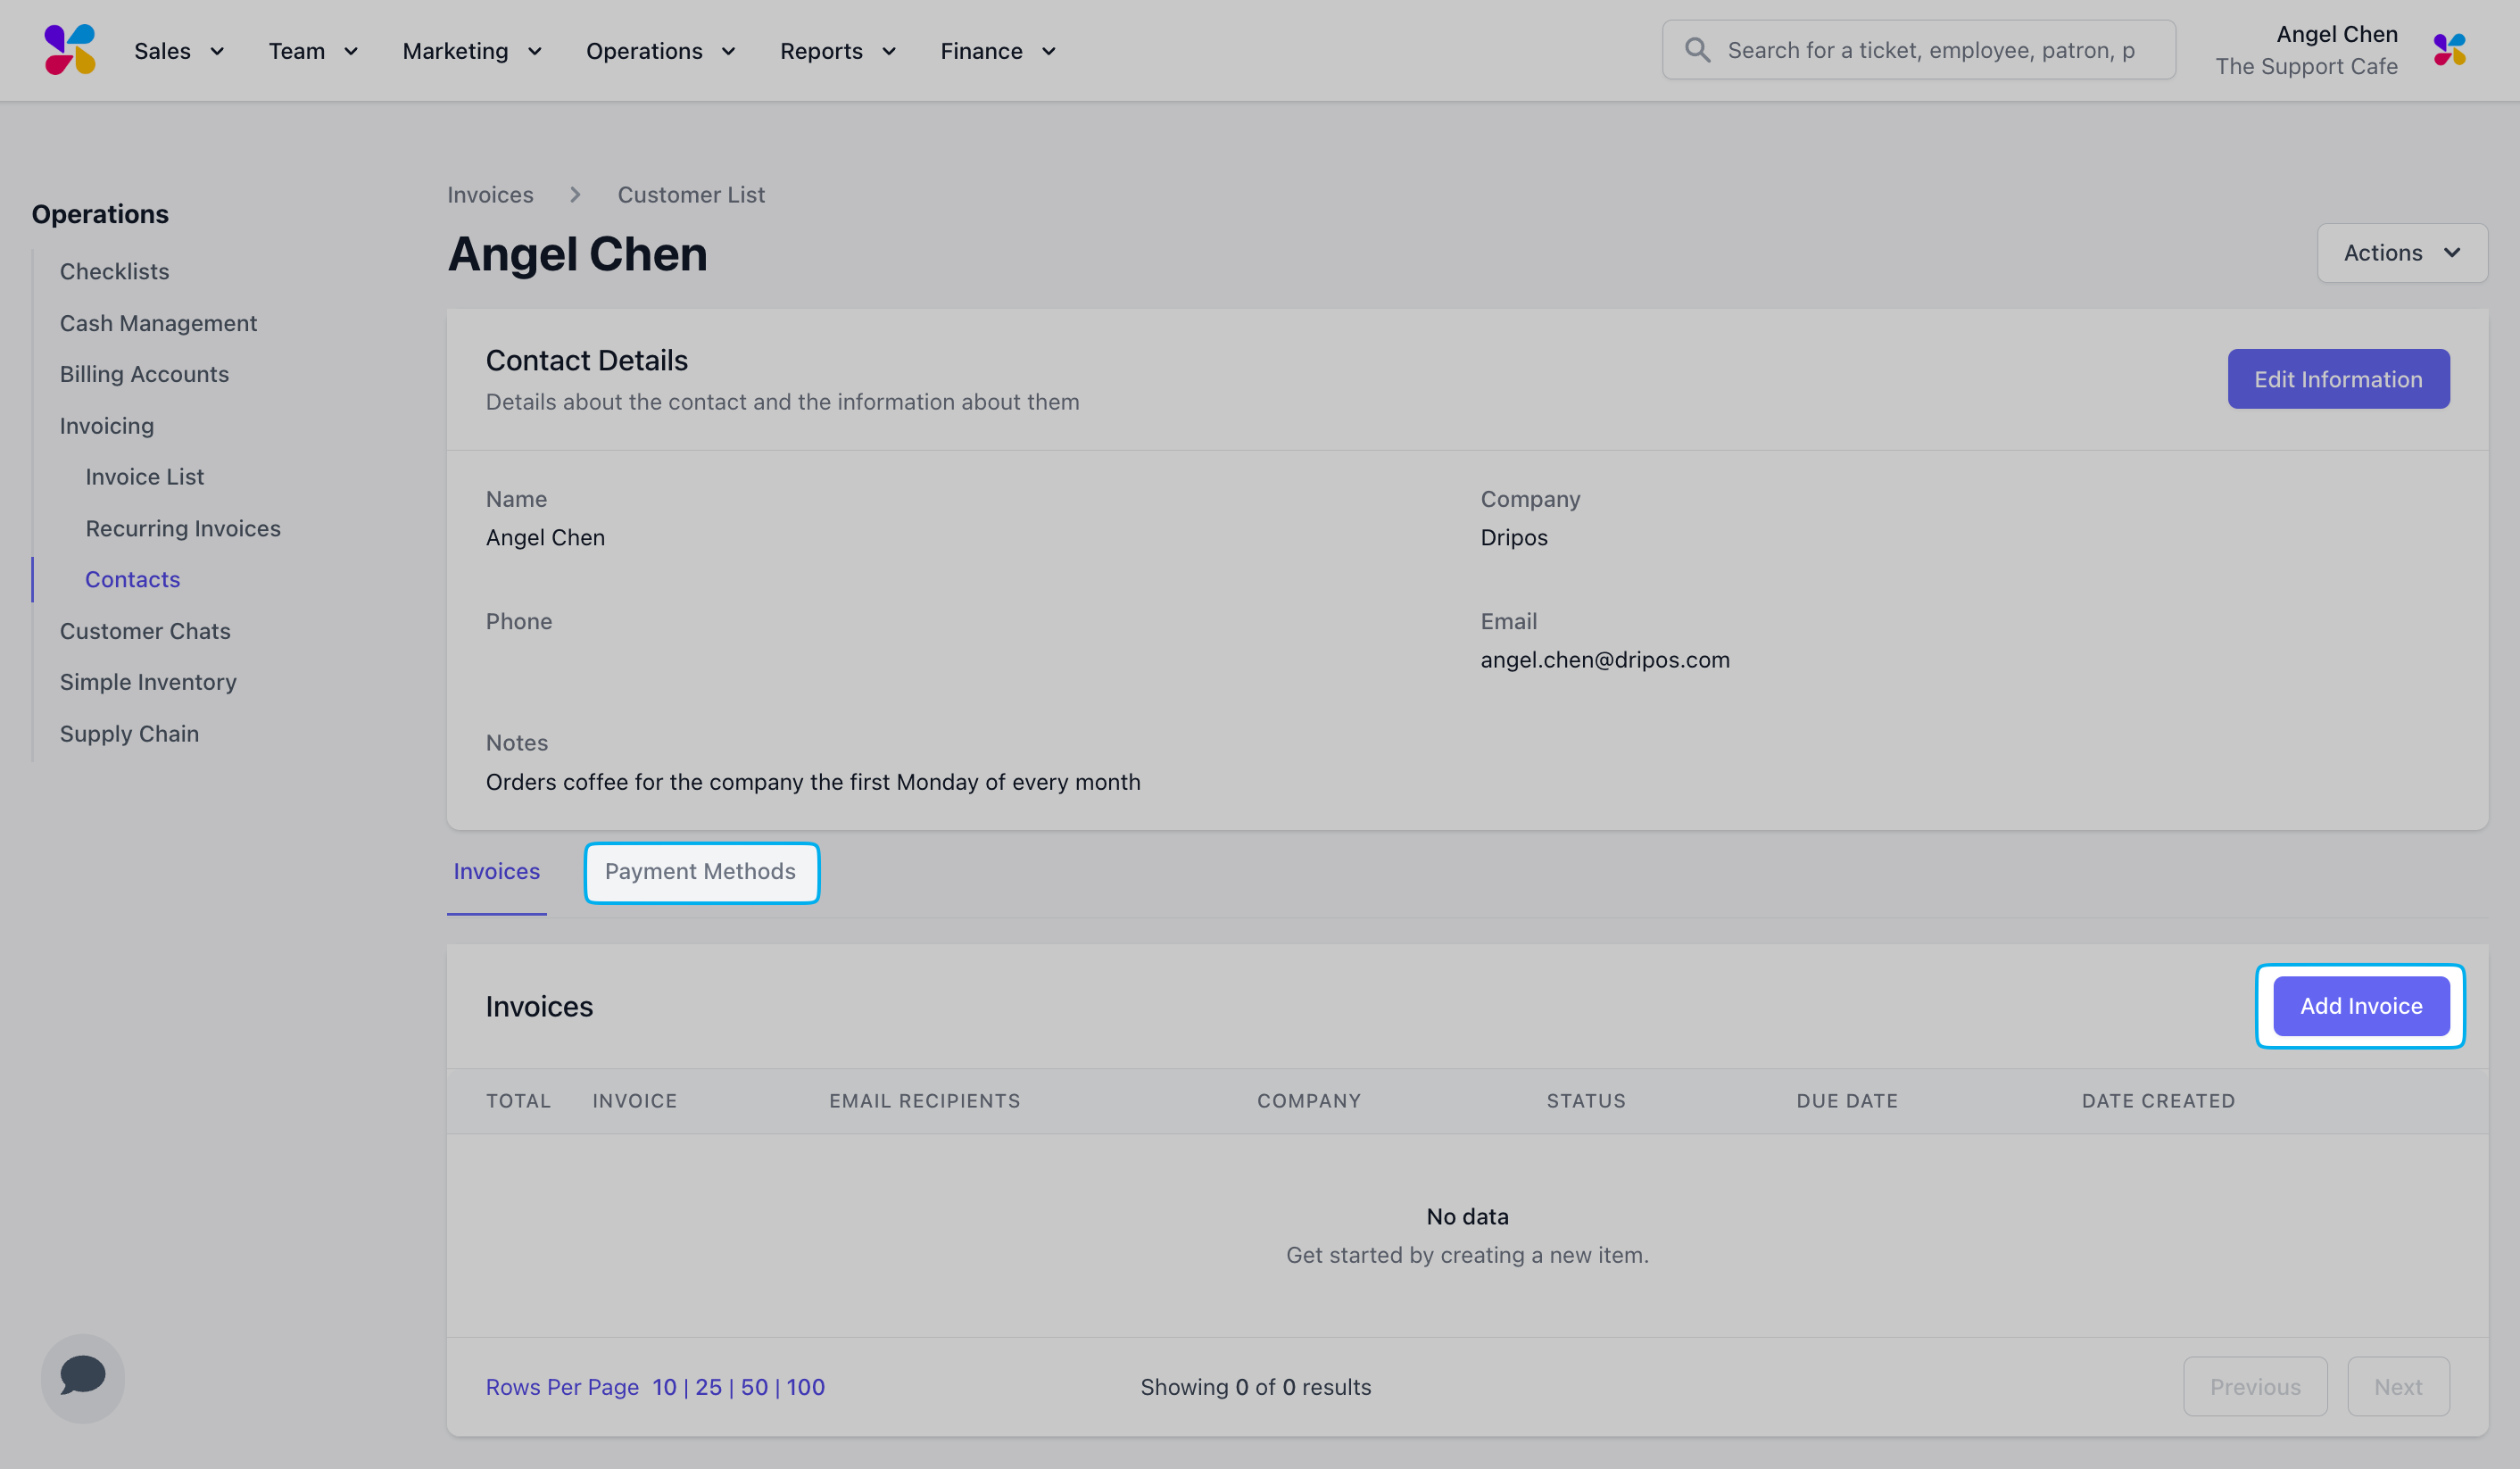Open the Finance dropdown
The height and width of the screenshot is (1469, 2520).
coord(998,51)
